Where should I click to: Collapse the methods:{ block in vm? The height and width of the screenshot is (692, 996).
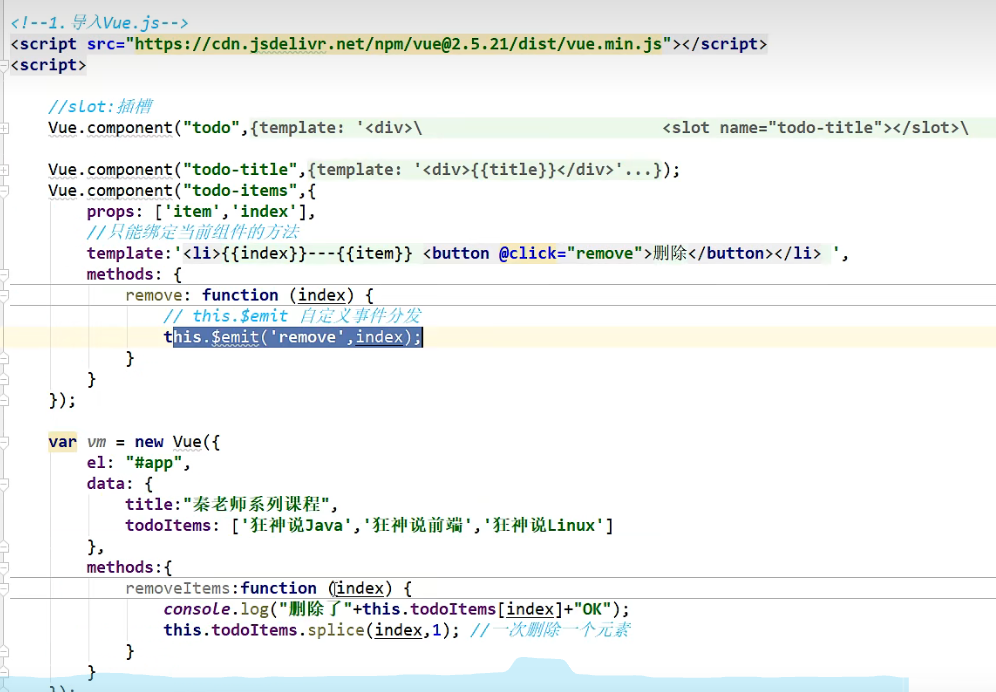(4, 567)
